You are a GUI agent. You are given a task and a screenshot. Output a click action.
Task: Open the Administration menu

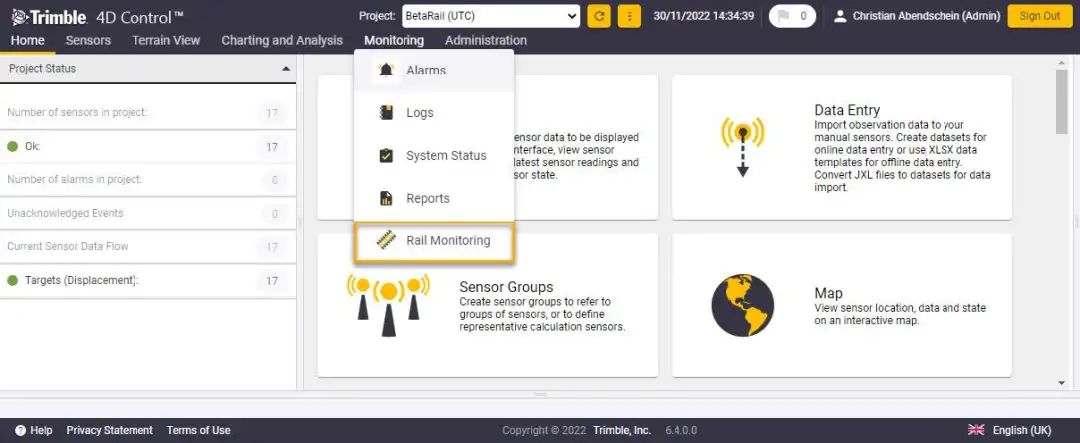[486, 40]
